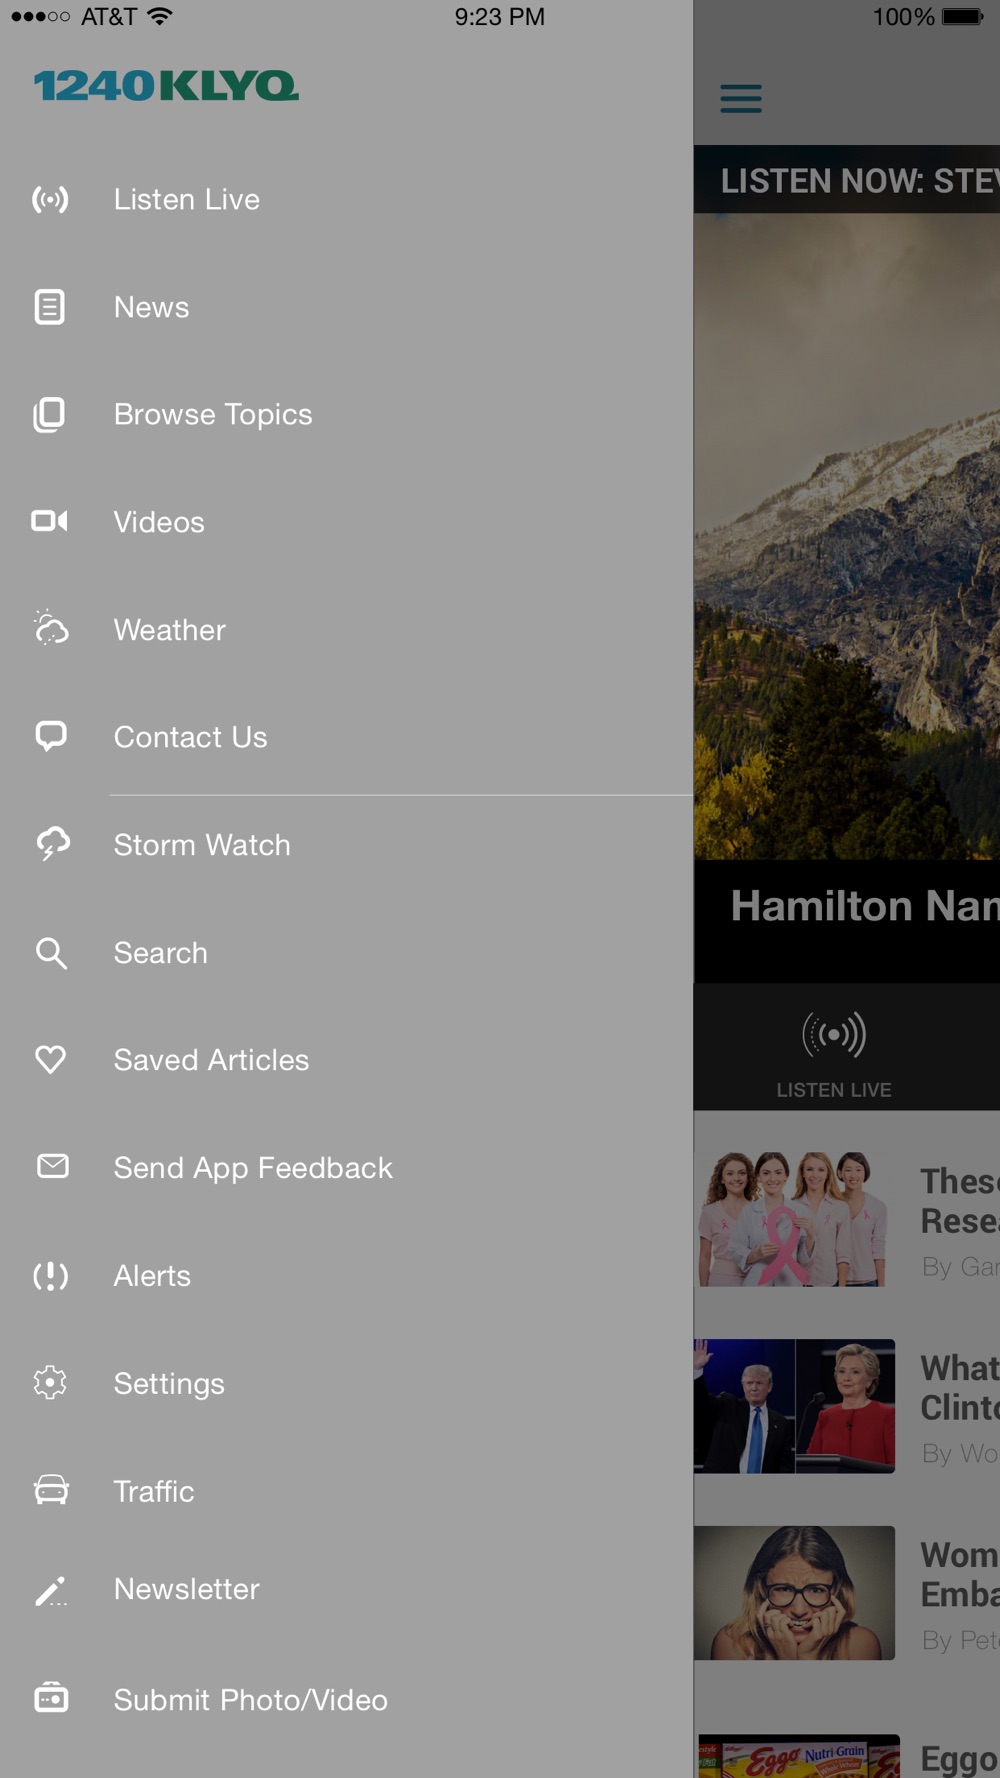Open the News menu item
The height and width of the screenshot is (1778, 1000).
pos(346,307)
